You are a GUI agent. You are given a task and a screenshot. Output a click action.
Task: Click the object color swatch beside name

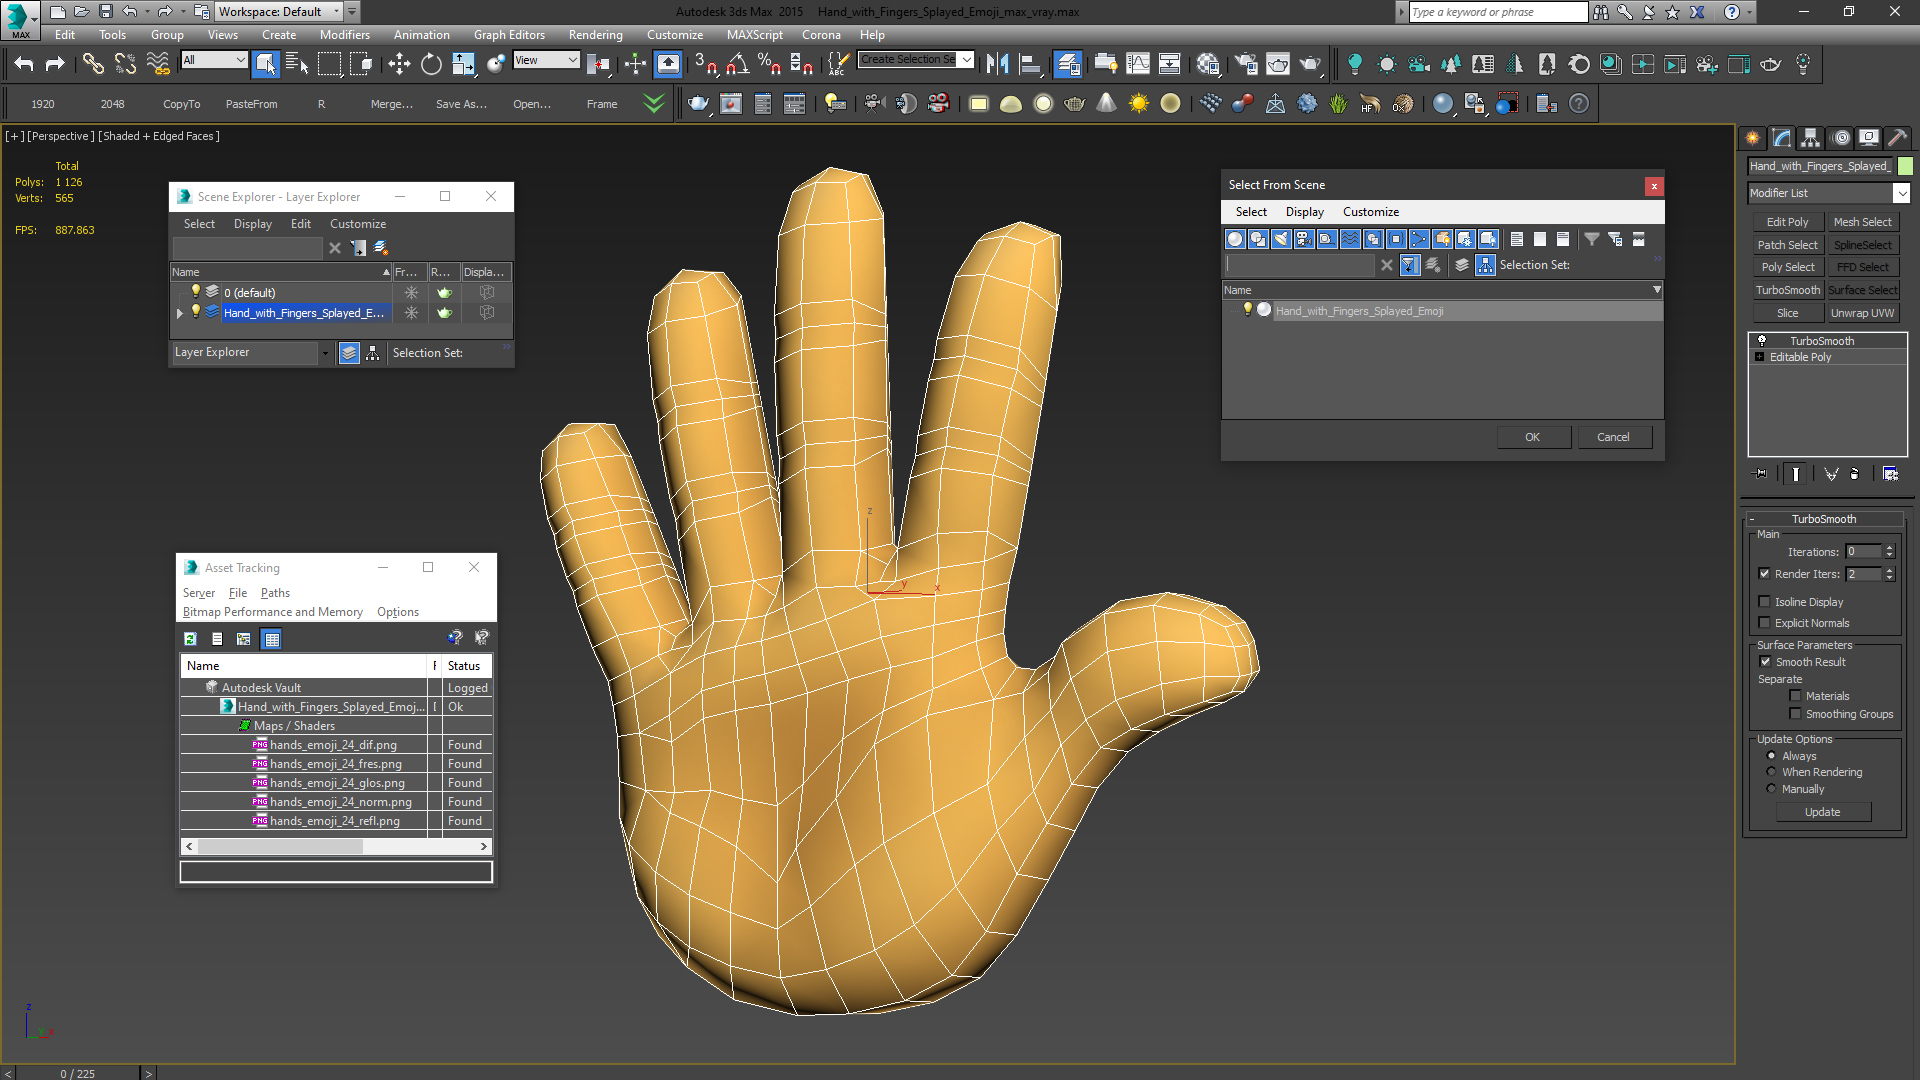[1906, 166]
